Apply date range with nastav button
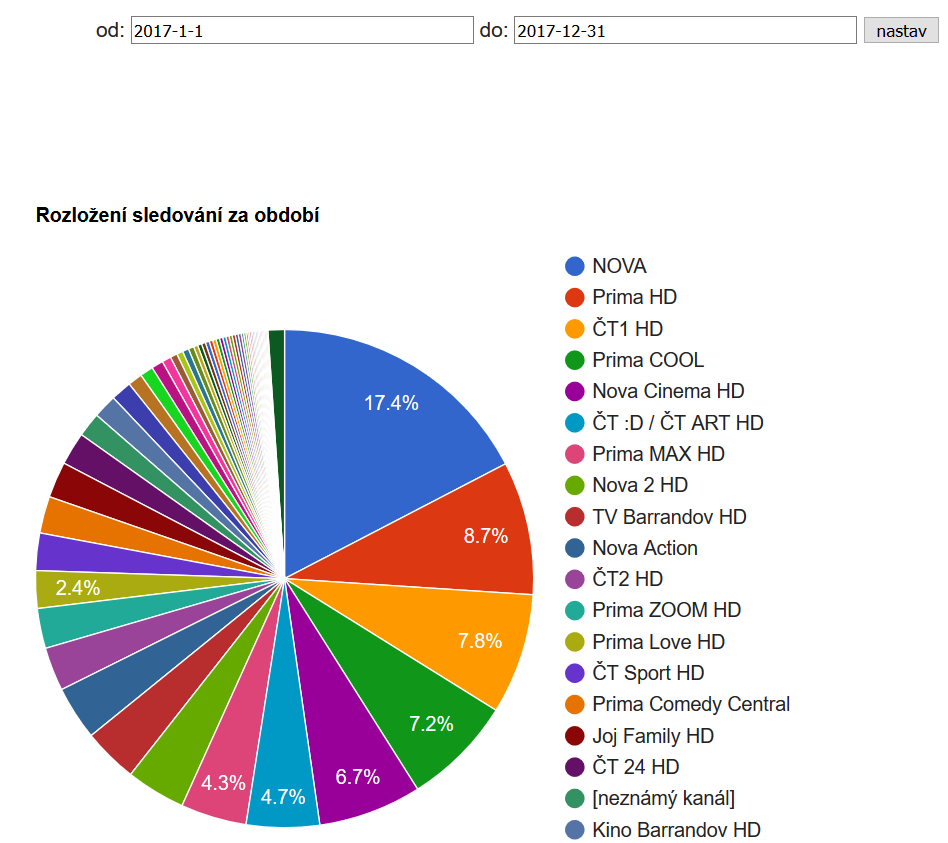 pyautogui.click(x=901, y=30)
